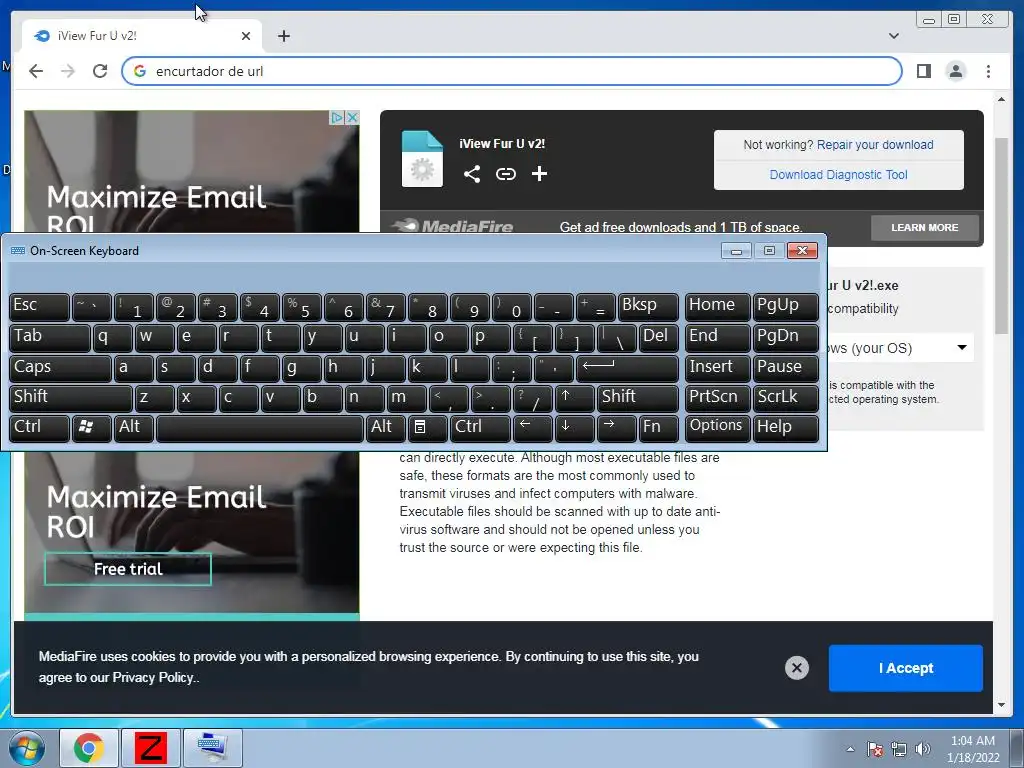This screenshot has height=768, width=1024.
Task: Click the left arrow key on keyboard
Action: tap(532, 427)
